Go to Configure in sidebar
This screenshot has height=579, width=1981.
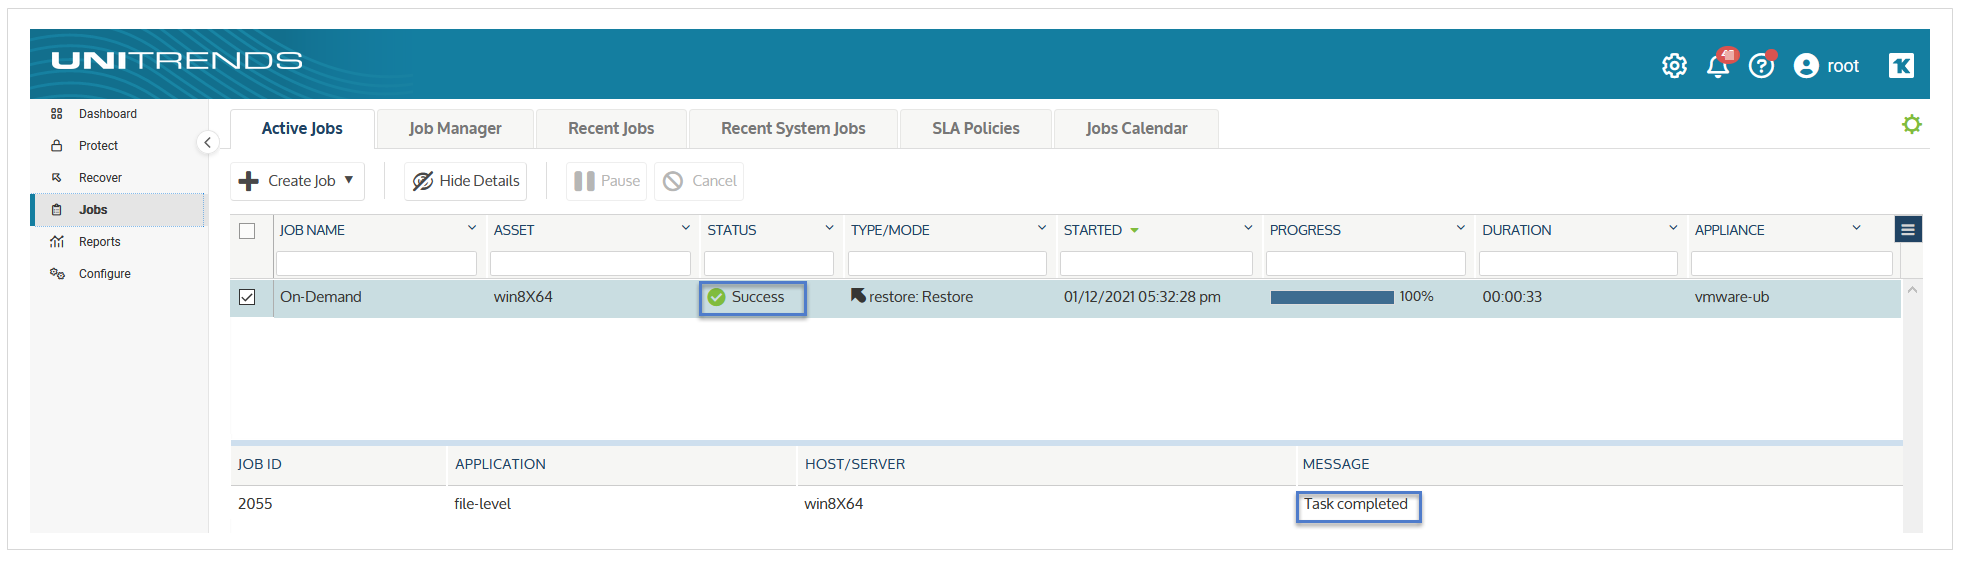click(105, 274)
